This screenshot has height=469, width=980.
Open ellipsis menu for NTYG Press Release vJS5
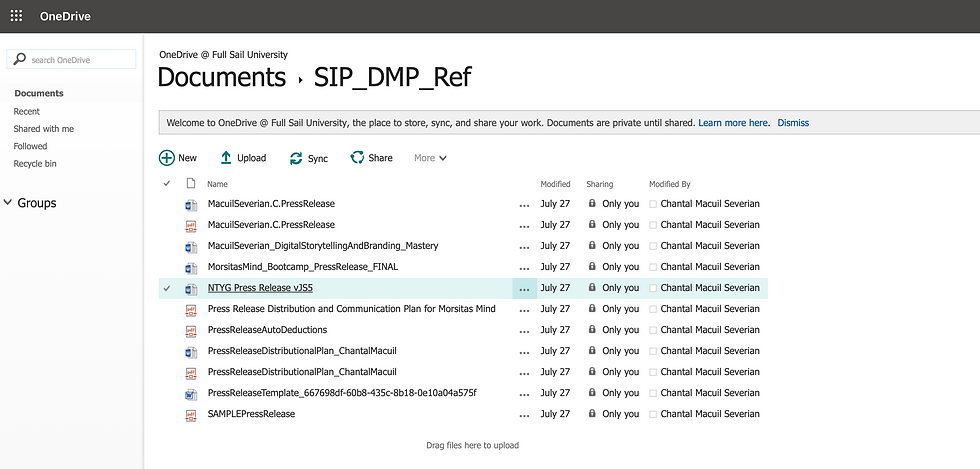click(524, 288)
